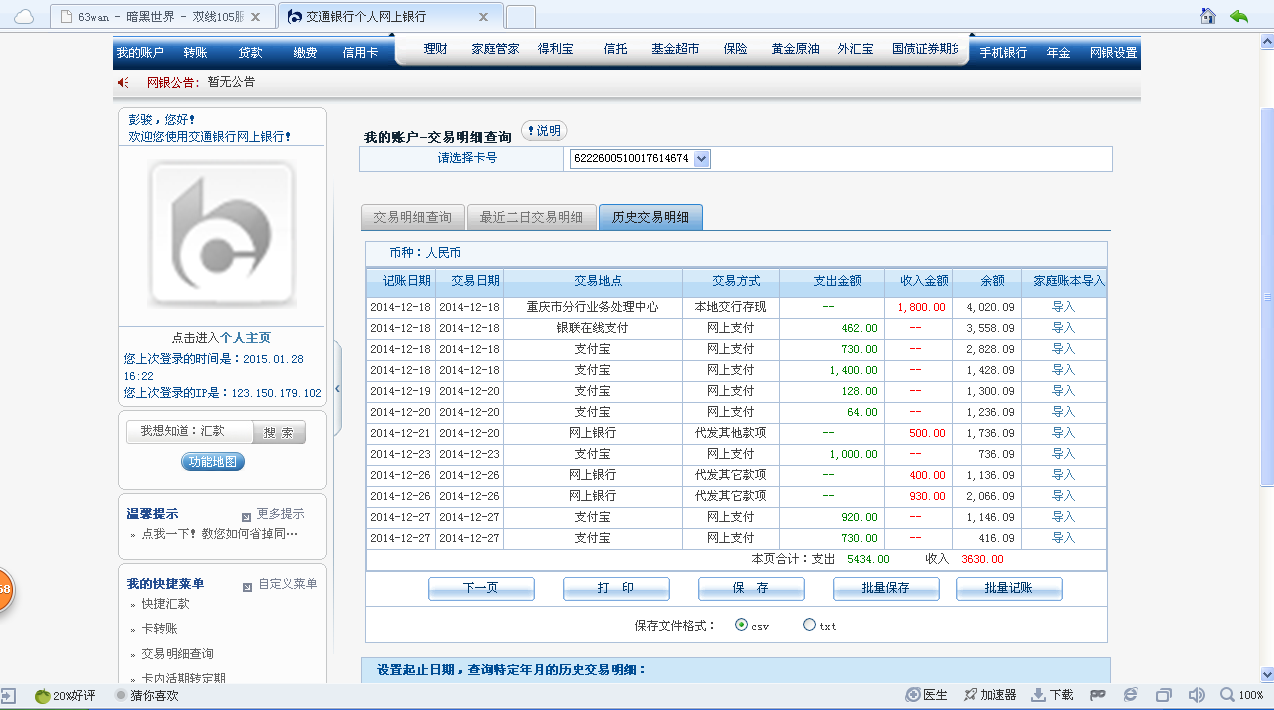
Task: Collapse the left sidebar panel arrow
Action: coord(337,388)
